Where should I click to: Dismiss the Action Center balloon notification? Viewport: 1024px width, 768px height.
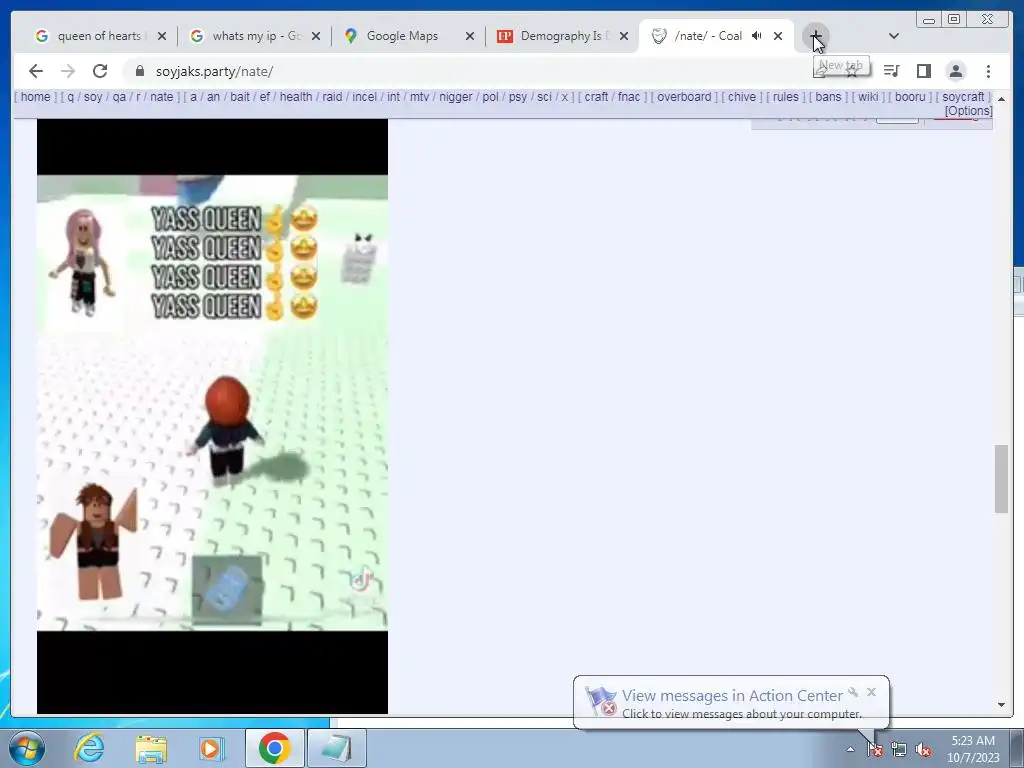pyautogui.click(x=871, y=692)
